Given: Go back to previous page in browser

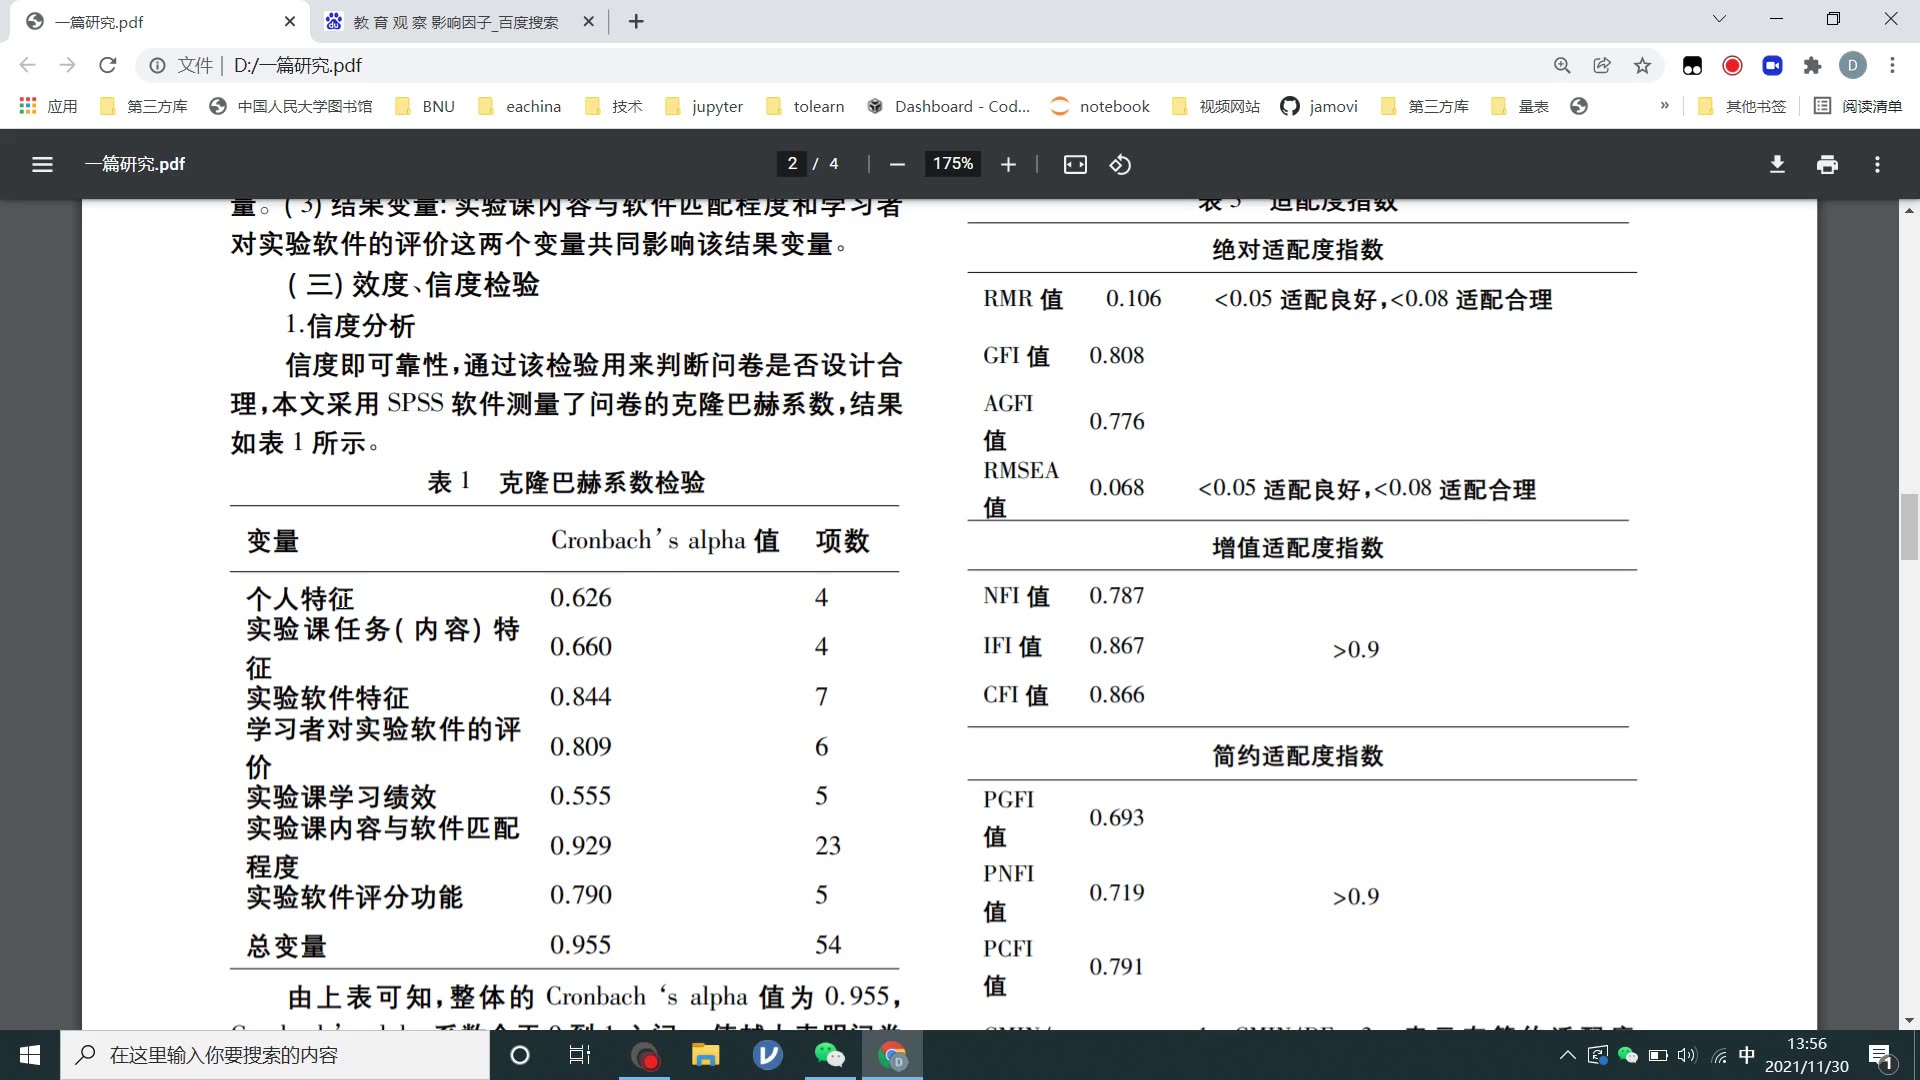Looking at the screenshot, I should pyautogui.click(x=27, y=65).
